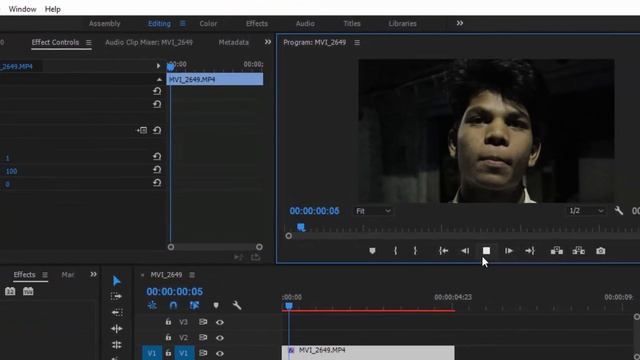
Task: Select MVI_2649.MP4 clip in Effect Controls timeline
Action: click(x=215, y=79)
